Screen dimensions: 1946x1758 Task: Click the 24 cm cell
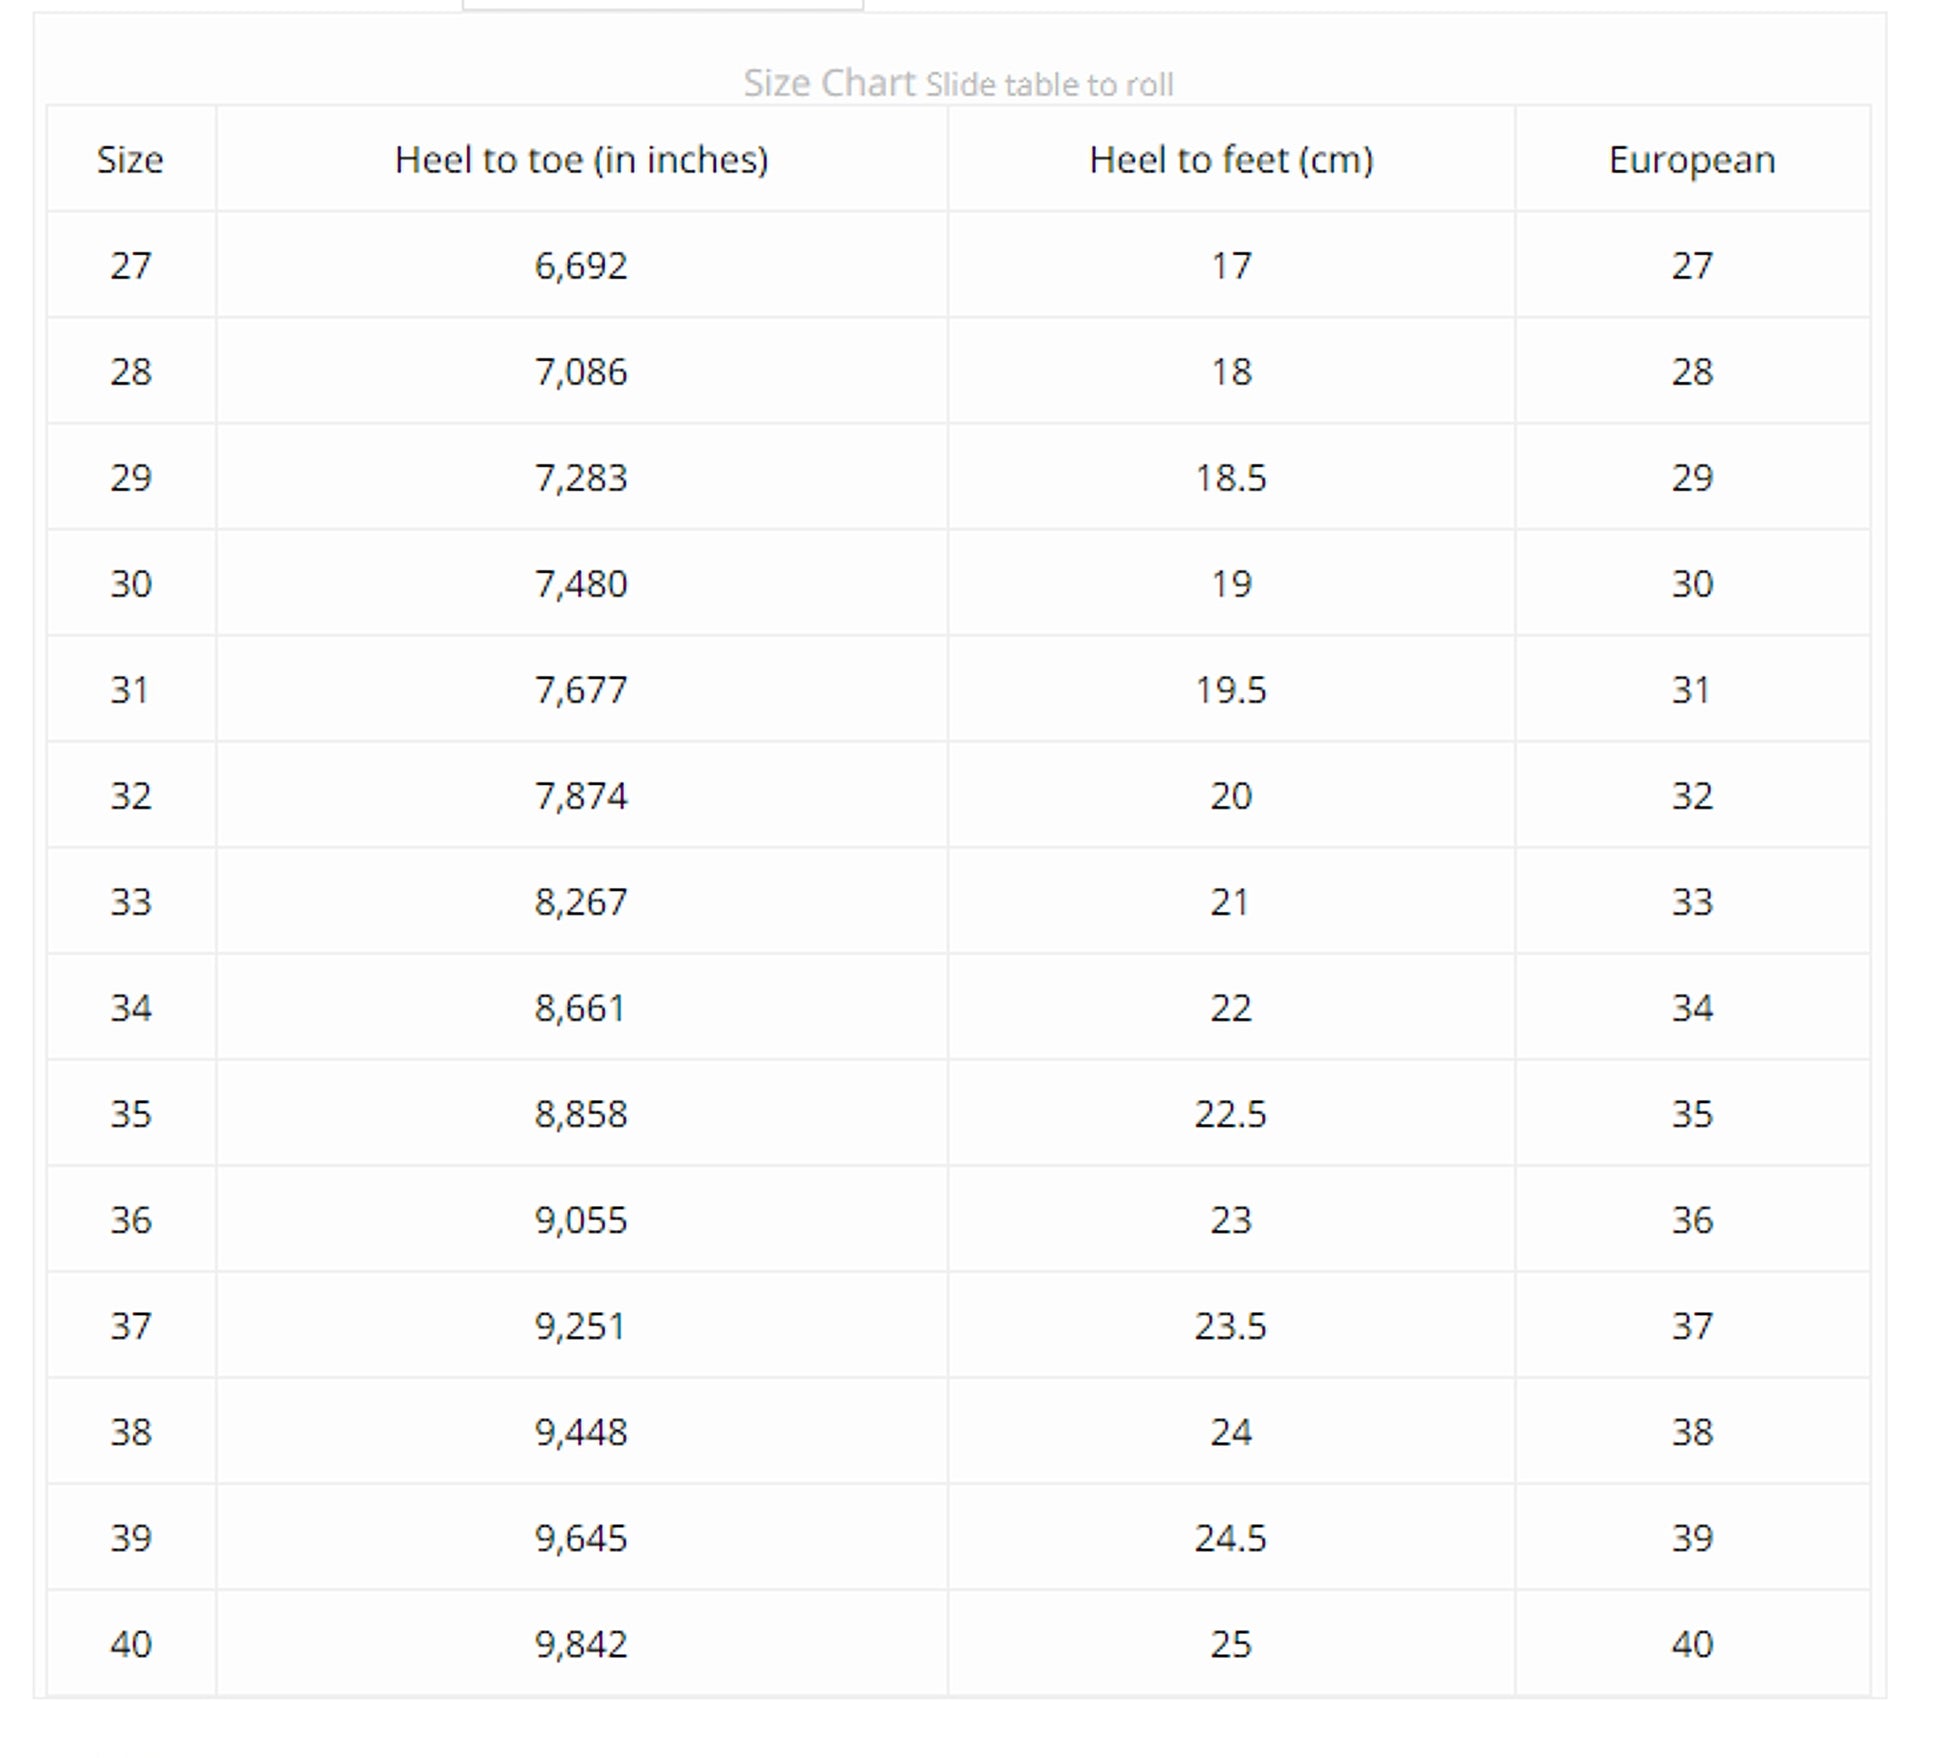pos(1231,1431)
